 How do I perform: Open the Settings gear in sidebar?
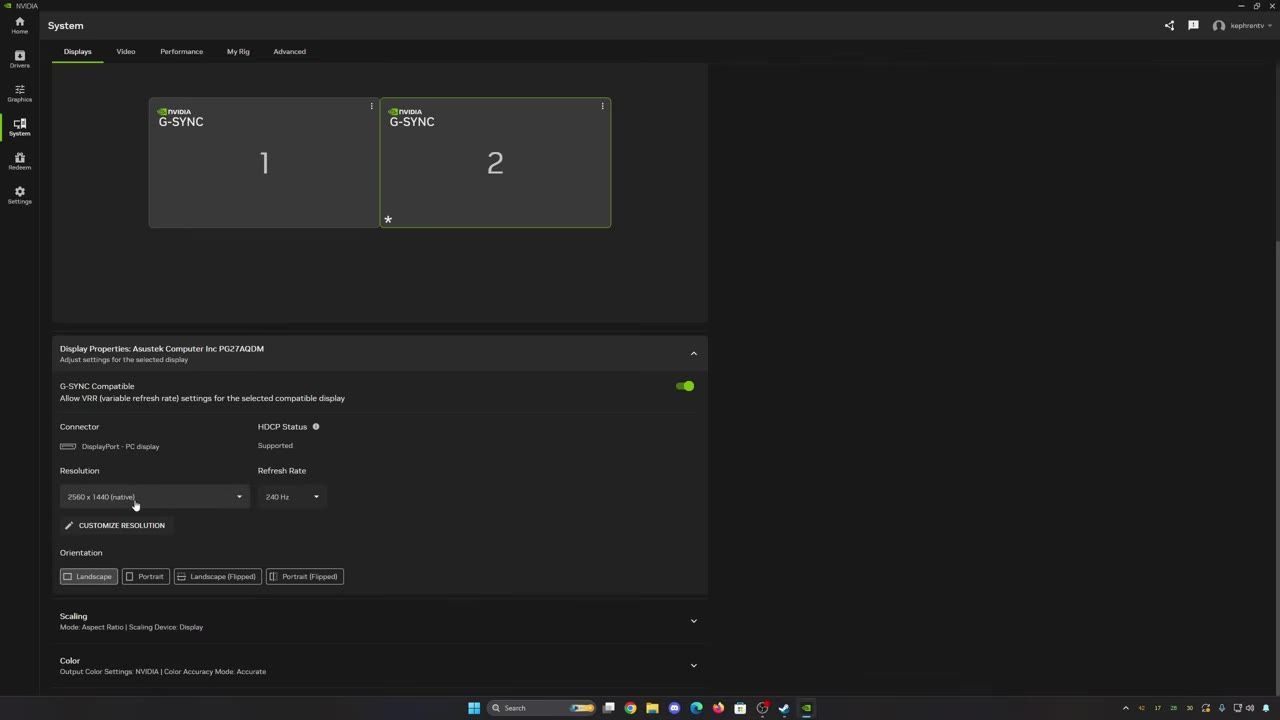point(19,195)
